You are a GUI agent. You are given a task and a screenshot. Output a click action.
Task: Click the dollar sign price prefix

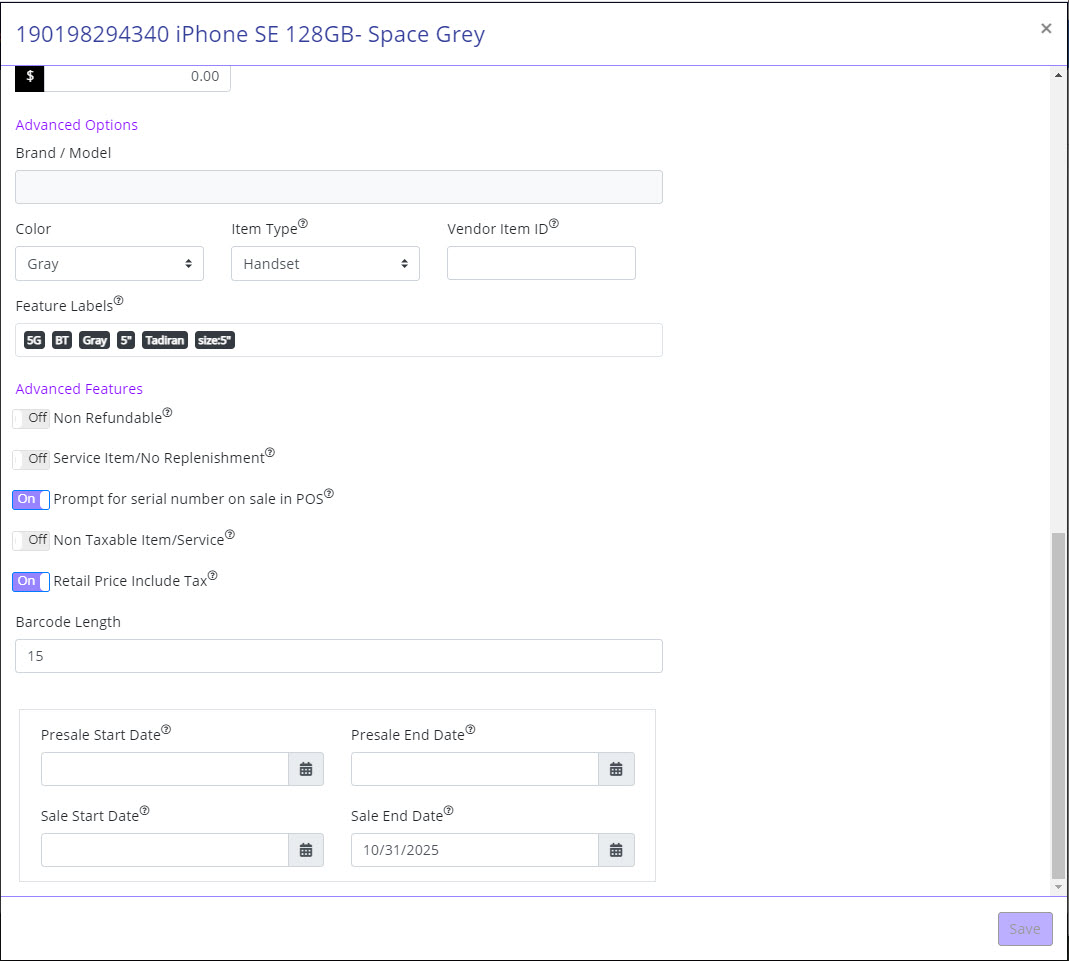(x=29, y=78)
